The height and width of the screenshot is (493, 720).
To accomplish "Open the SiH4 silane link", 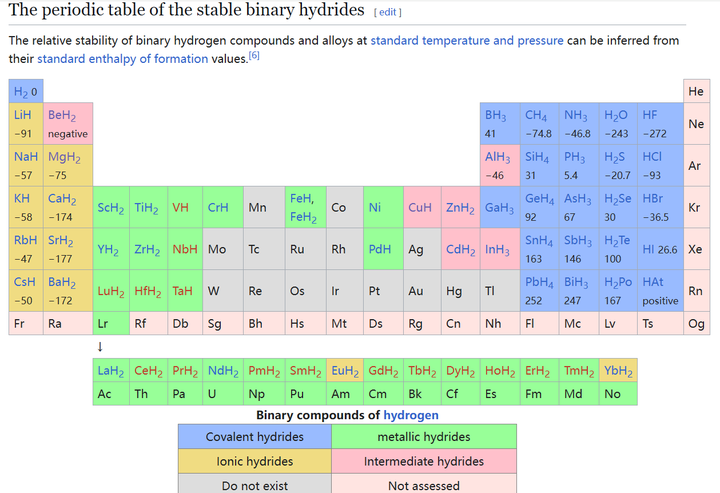I will click(x=537, y=157).
